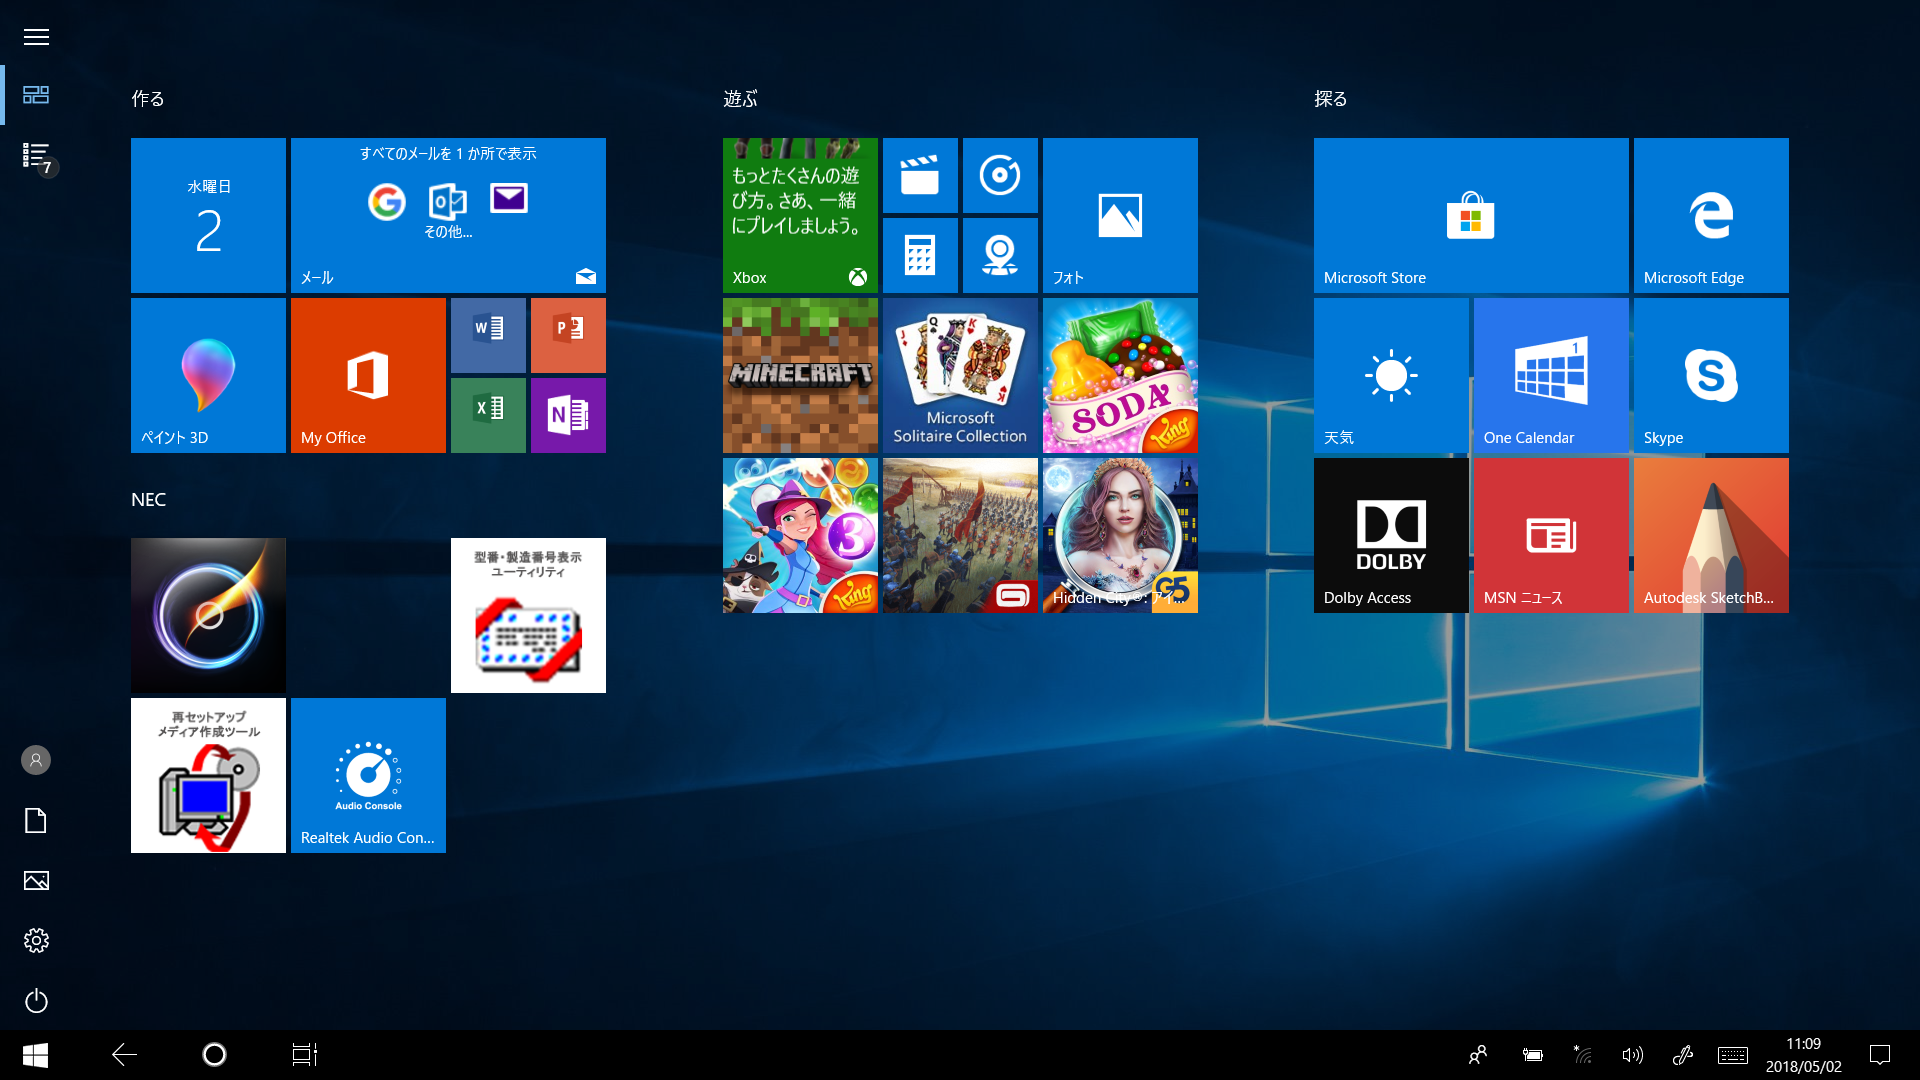Open Task View on taskbar
Image resolution: width=1920 pixels, height=1080 pixels.
(x=304, y=1055)
